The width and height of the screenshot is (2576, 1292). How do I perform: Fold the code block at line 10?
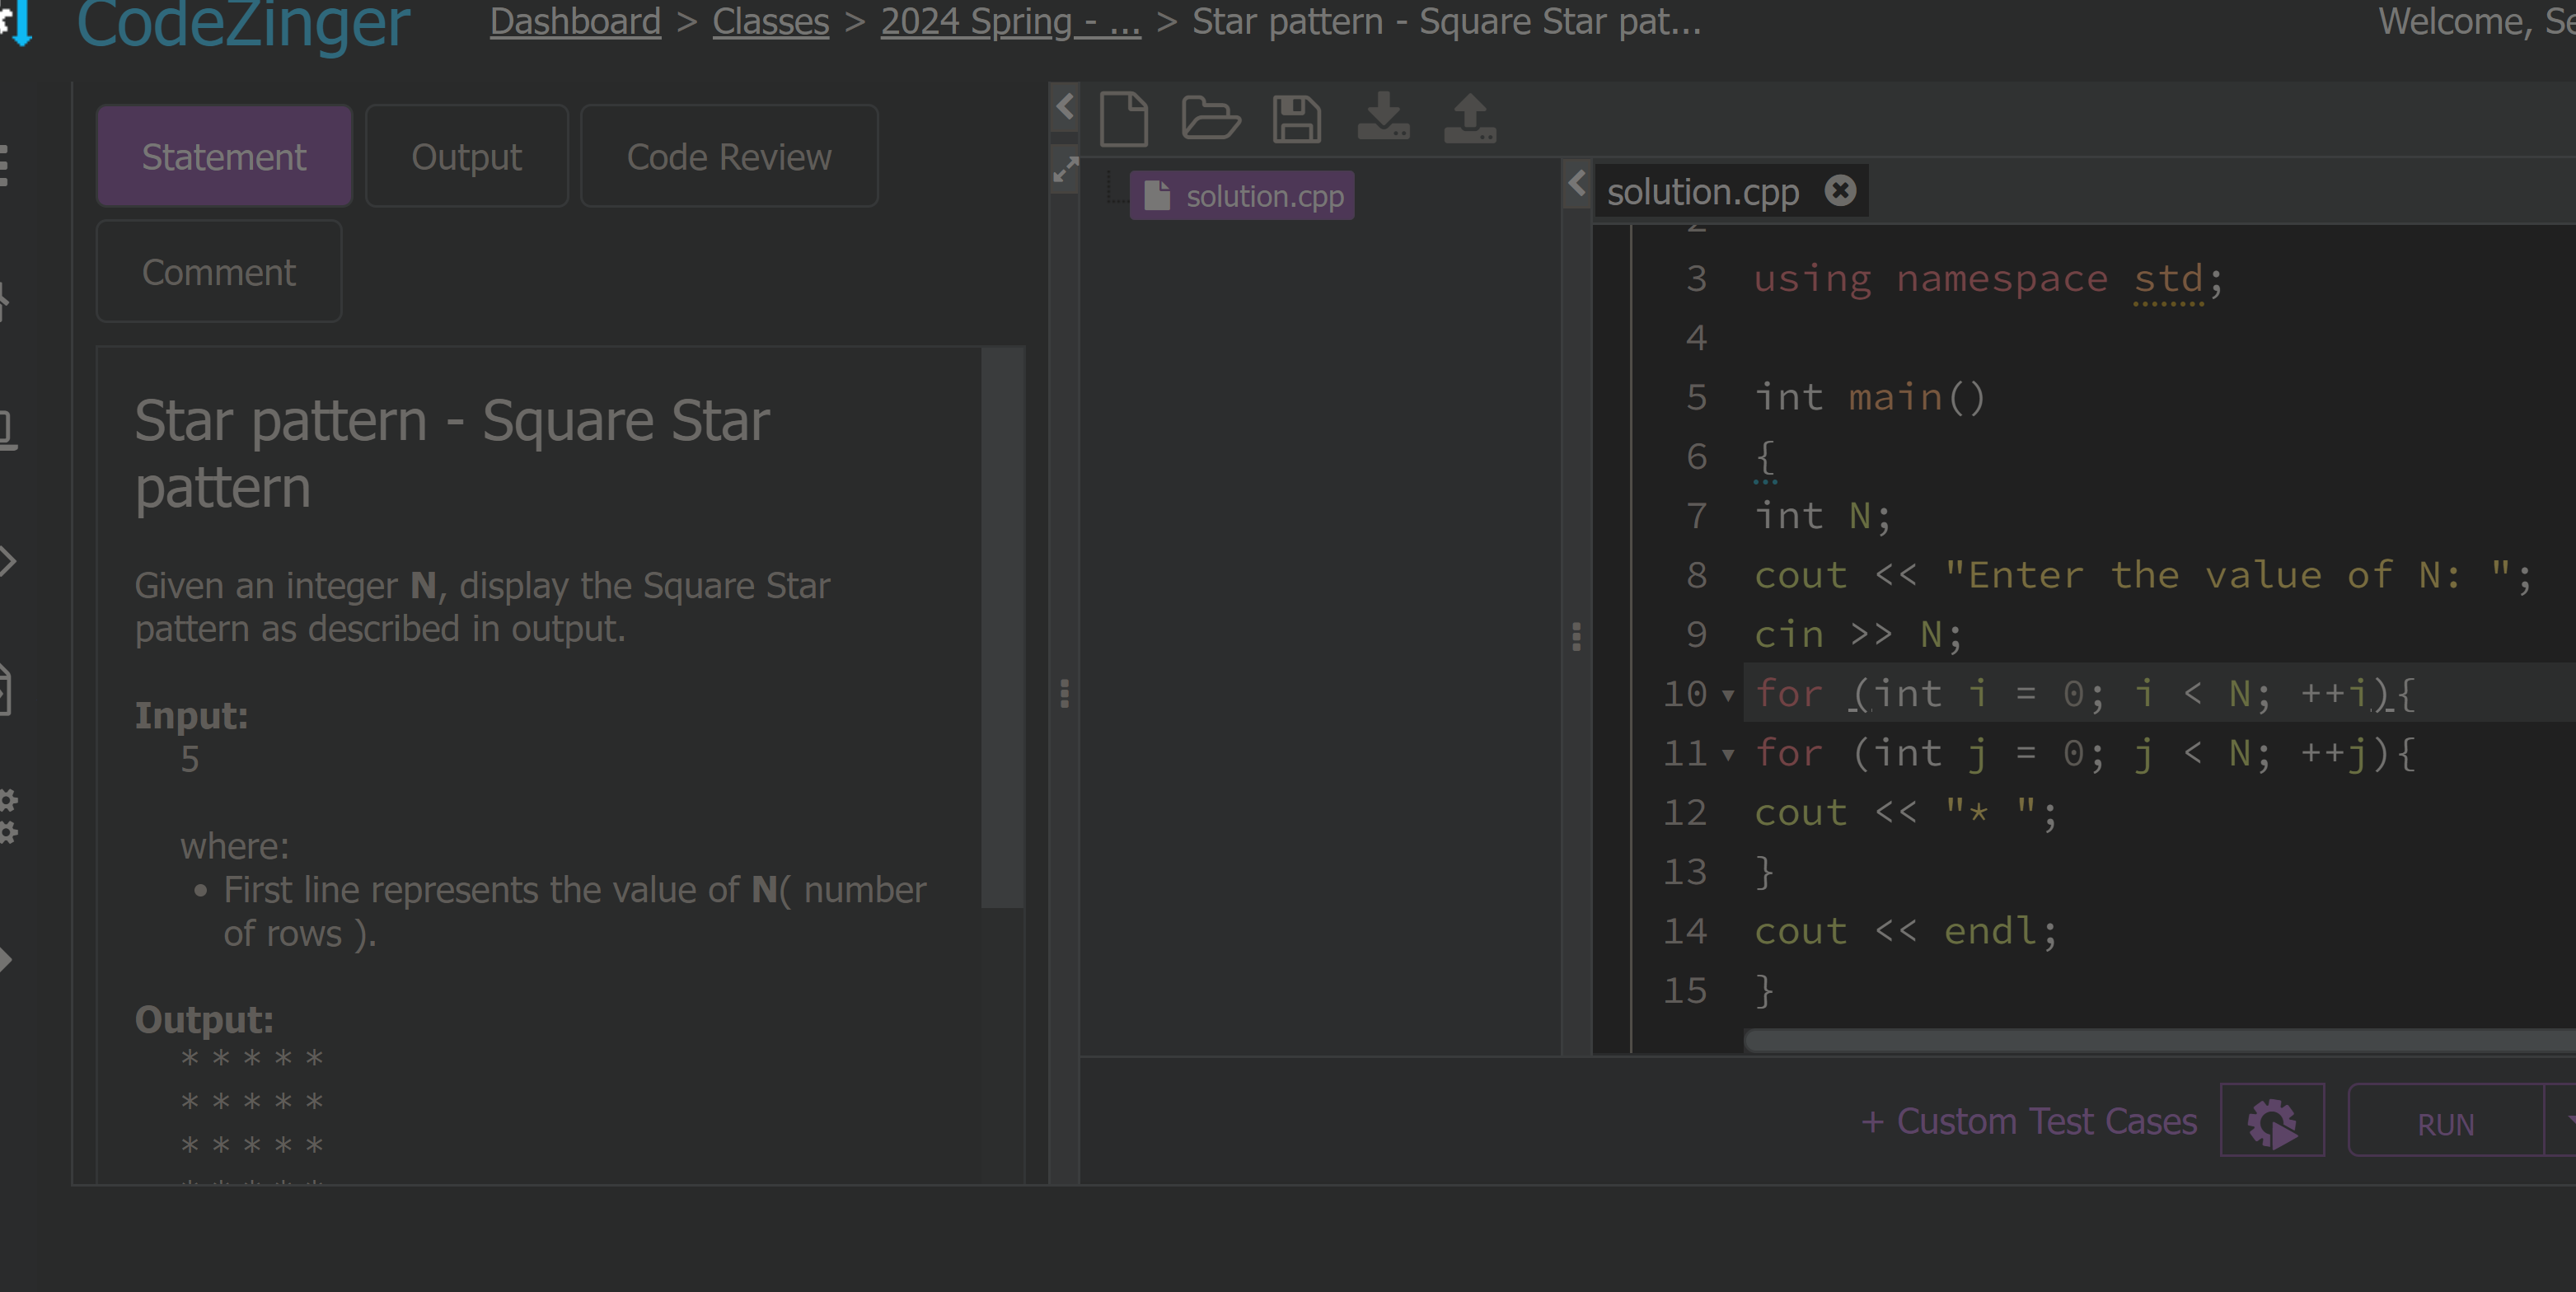click(x=1728, y=695)
